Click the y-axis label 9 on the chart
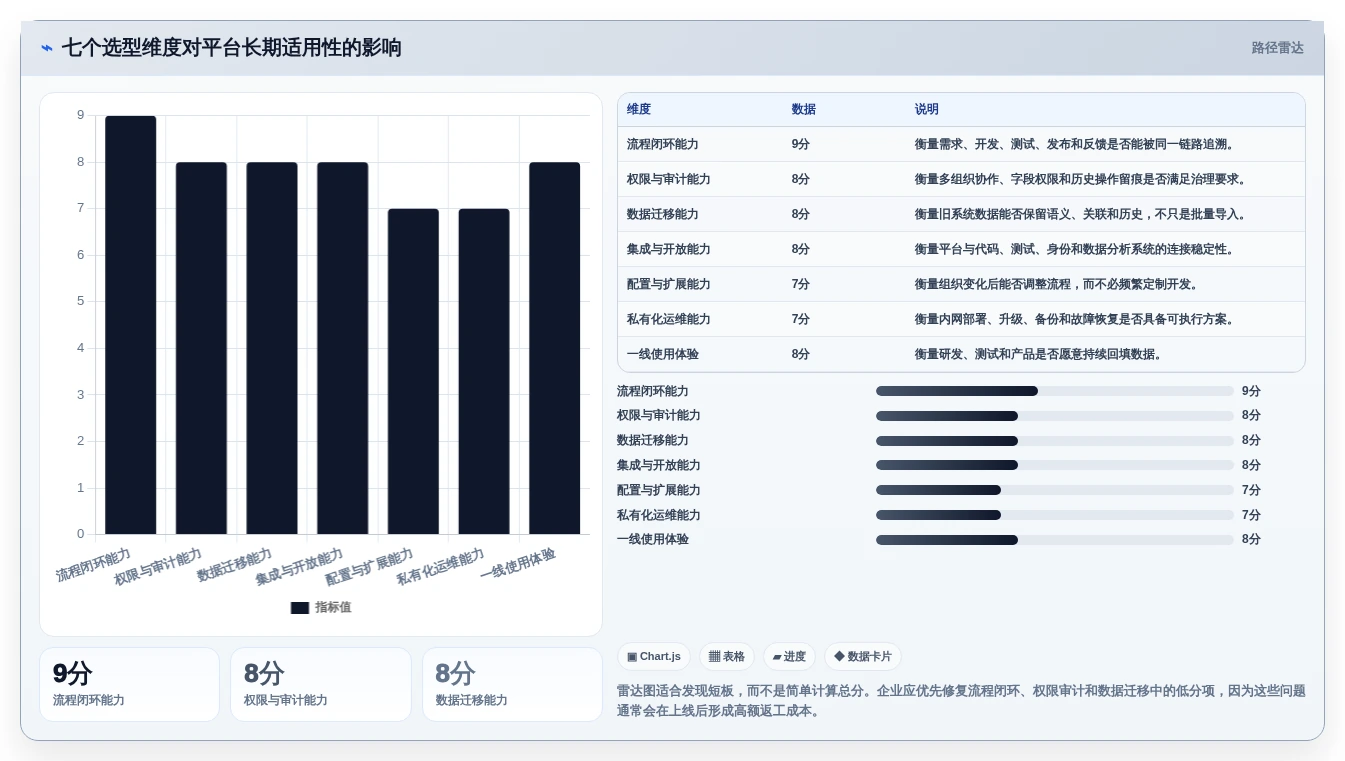This screenshot has height=761, width=1345. click(80, 115)
